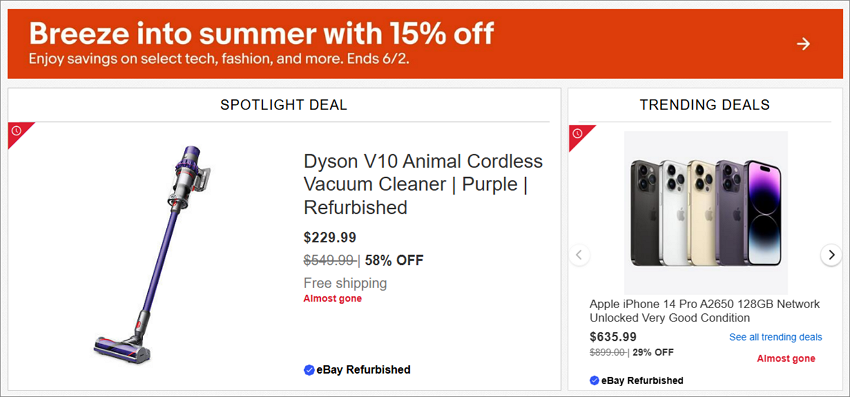Click blue checkmark badge beside Dyson eBay Refurbished
The height and width of the screenshot is (397, 850).
tap(309, 370)
